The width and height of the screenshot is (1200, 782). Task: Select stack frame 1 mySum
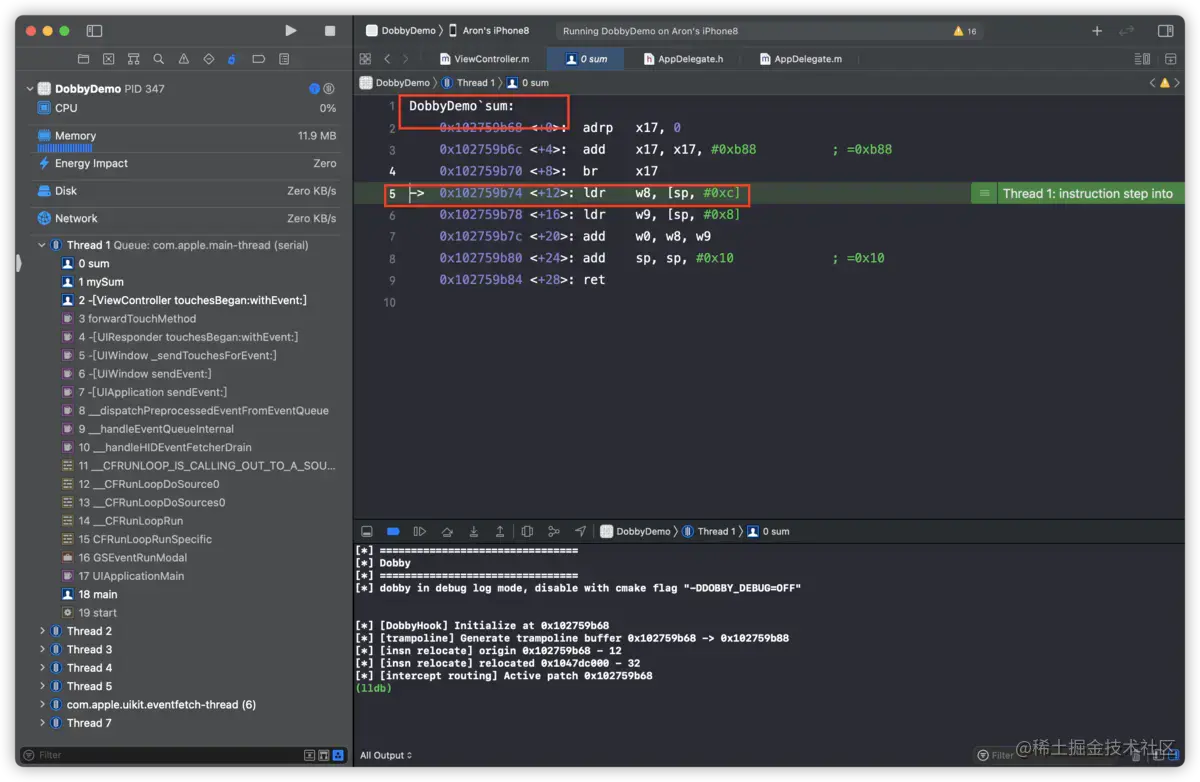(x=100, y=282)
